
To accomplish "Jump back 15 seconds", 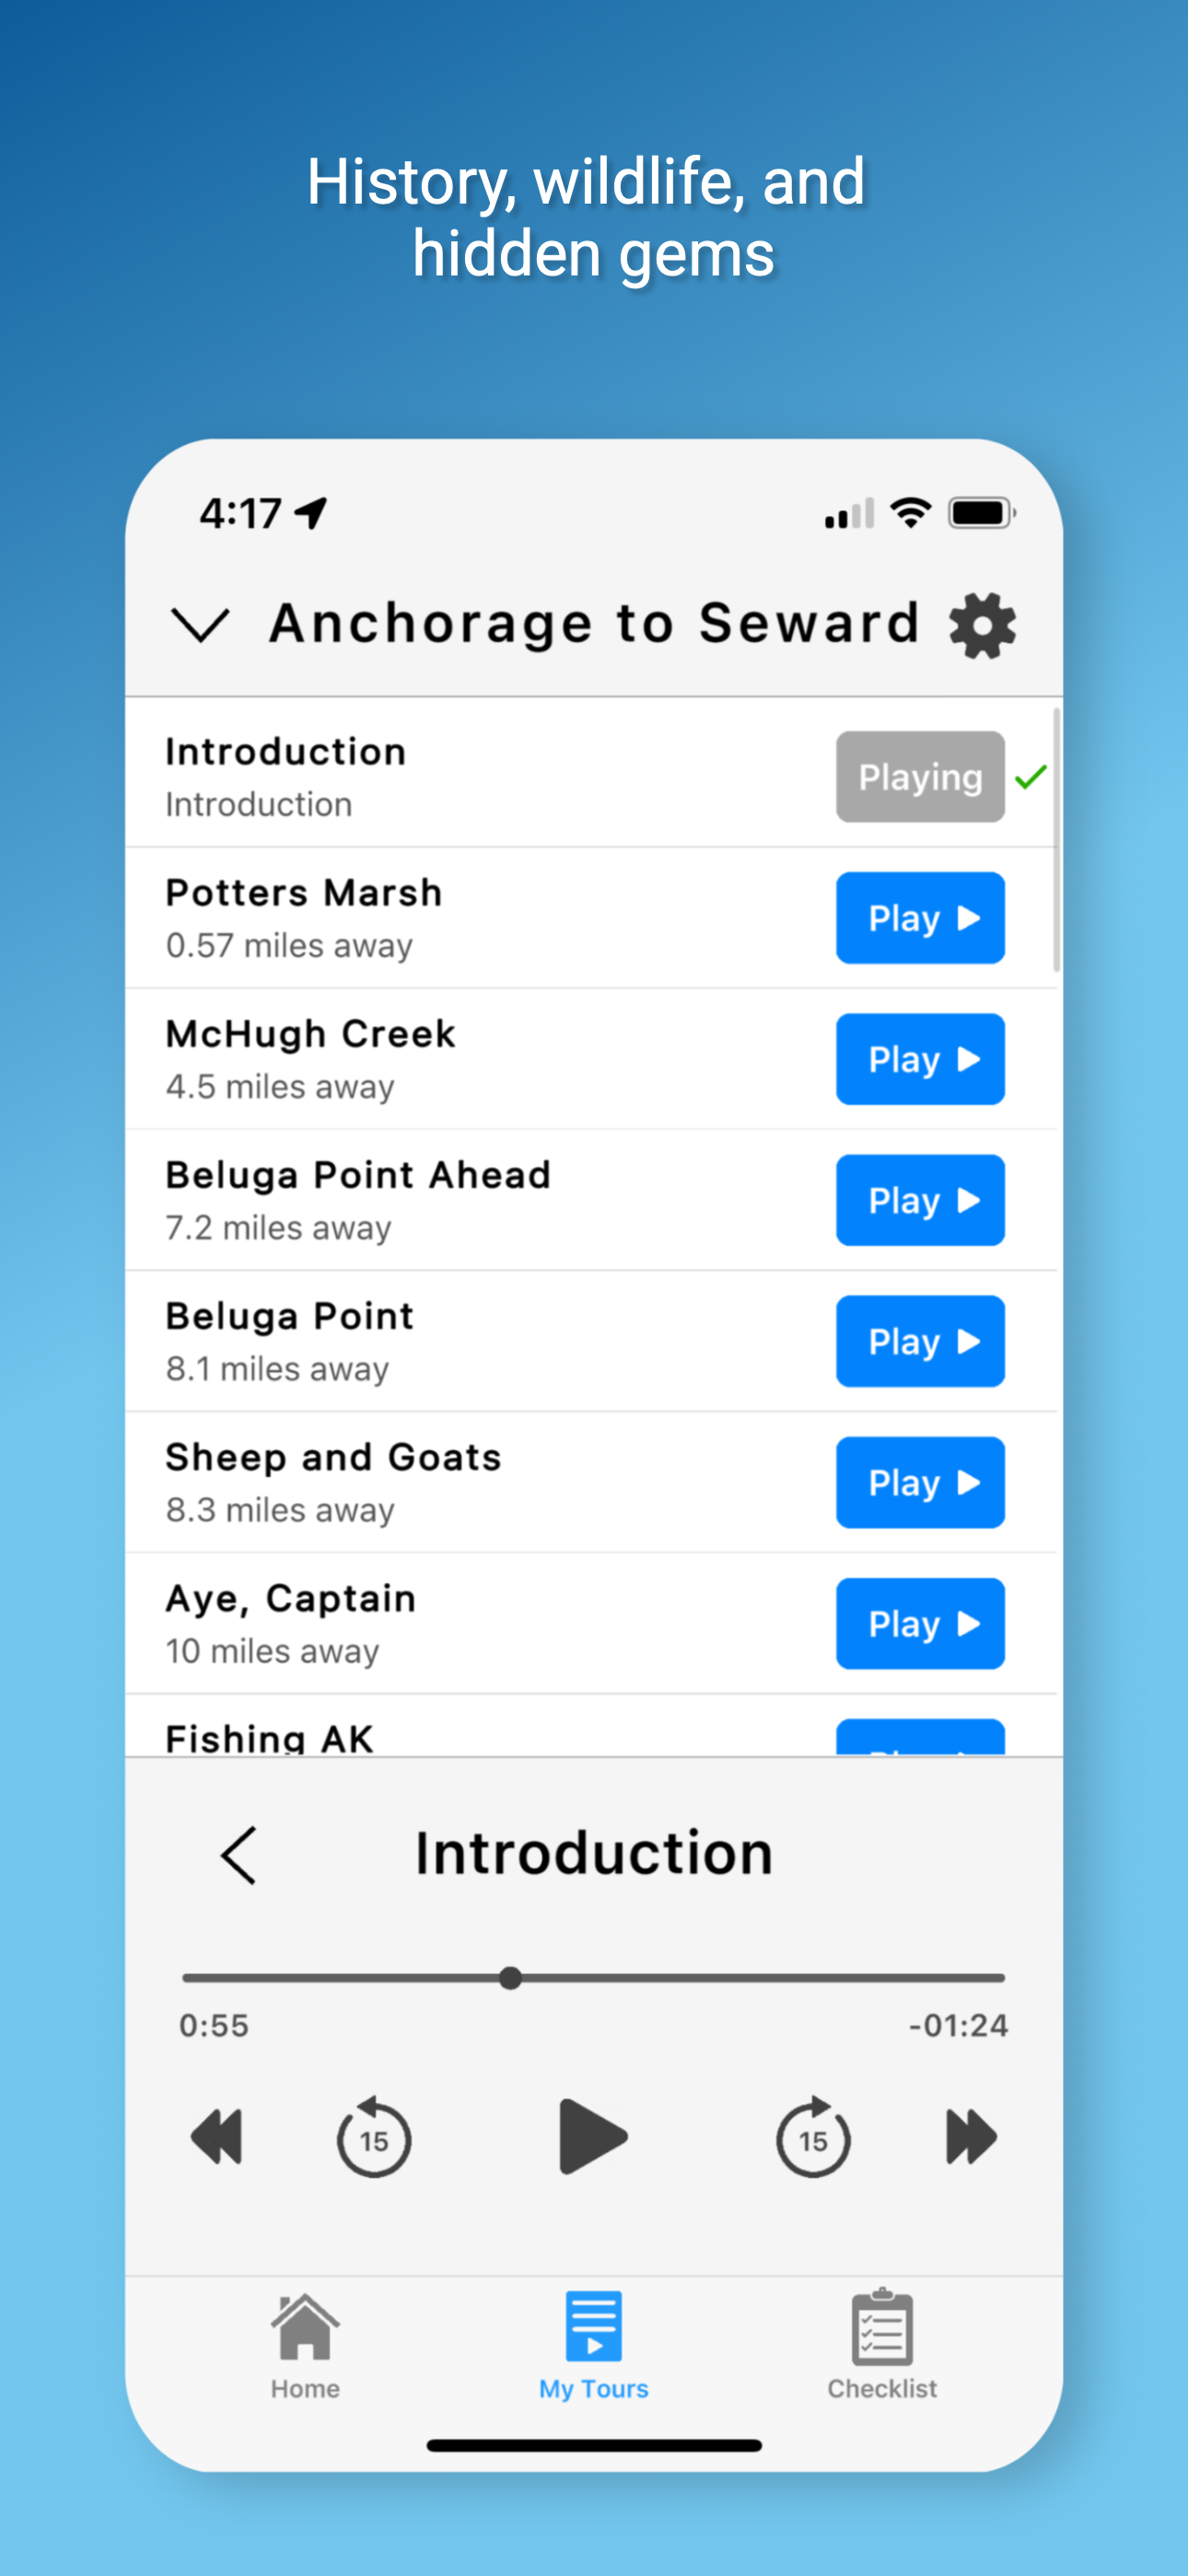I will pyautogui.click(x=373, y=2137).
